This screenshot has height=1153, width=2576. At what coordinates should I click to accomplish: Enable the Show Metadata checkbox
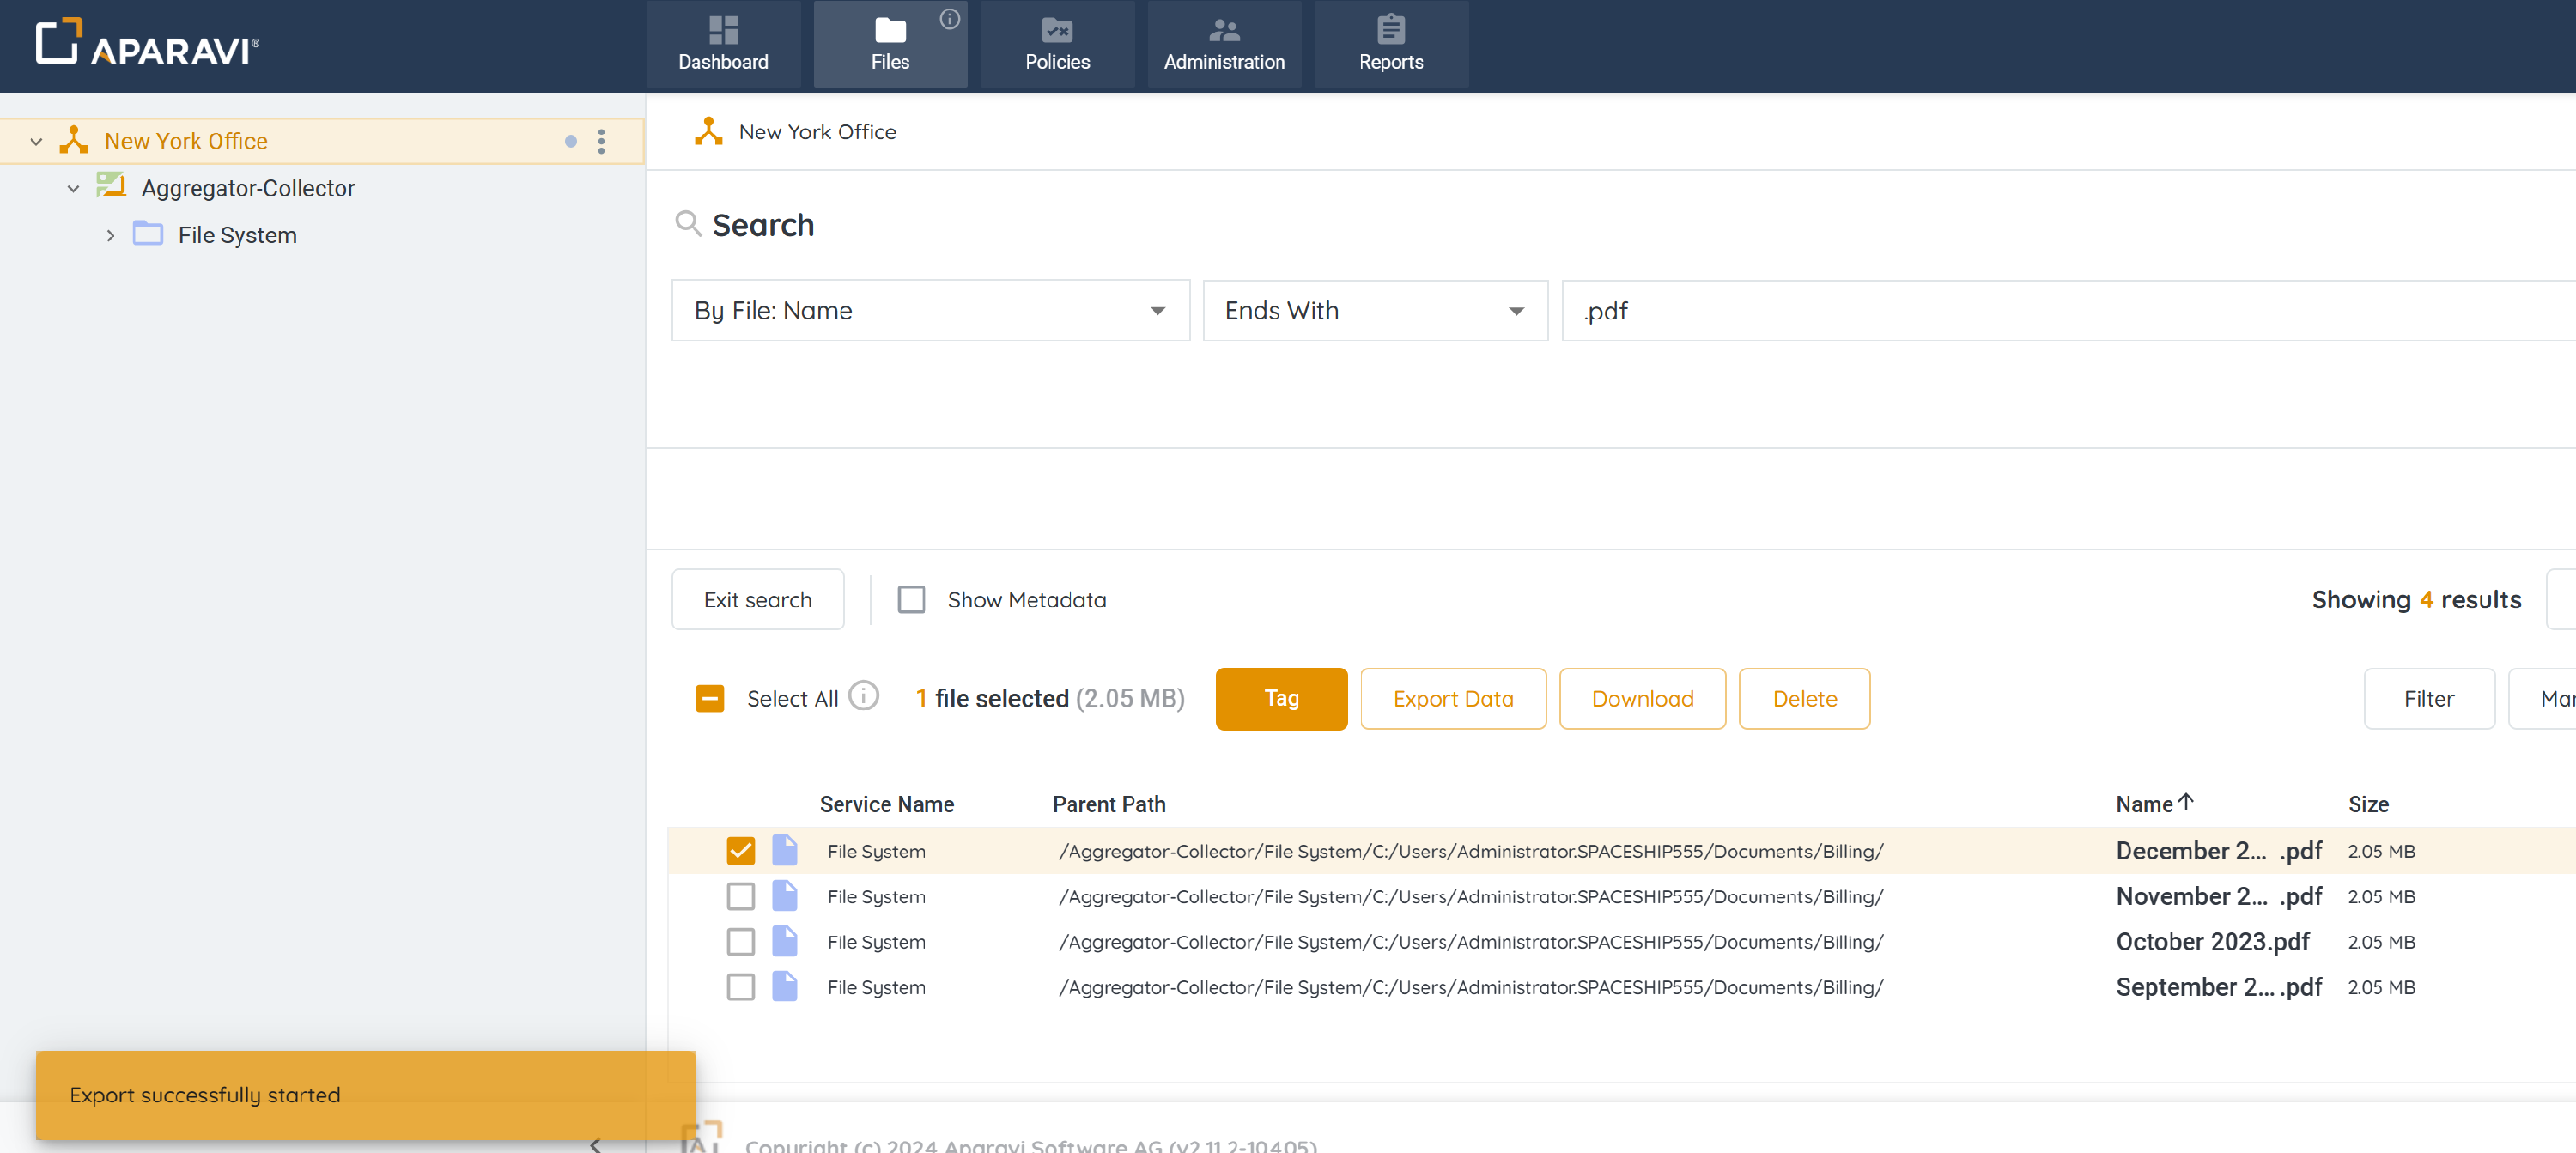click(910, 599)
